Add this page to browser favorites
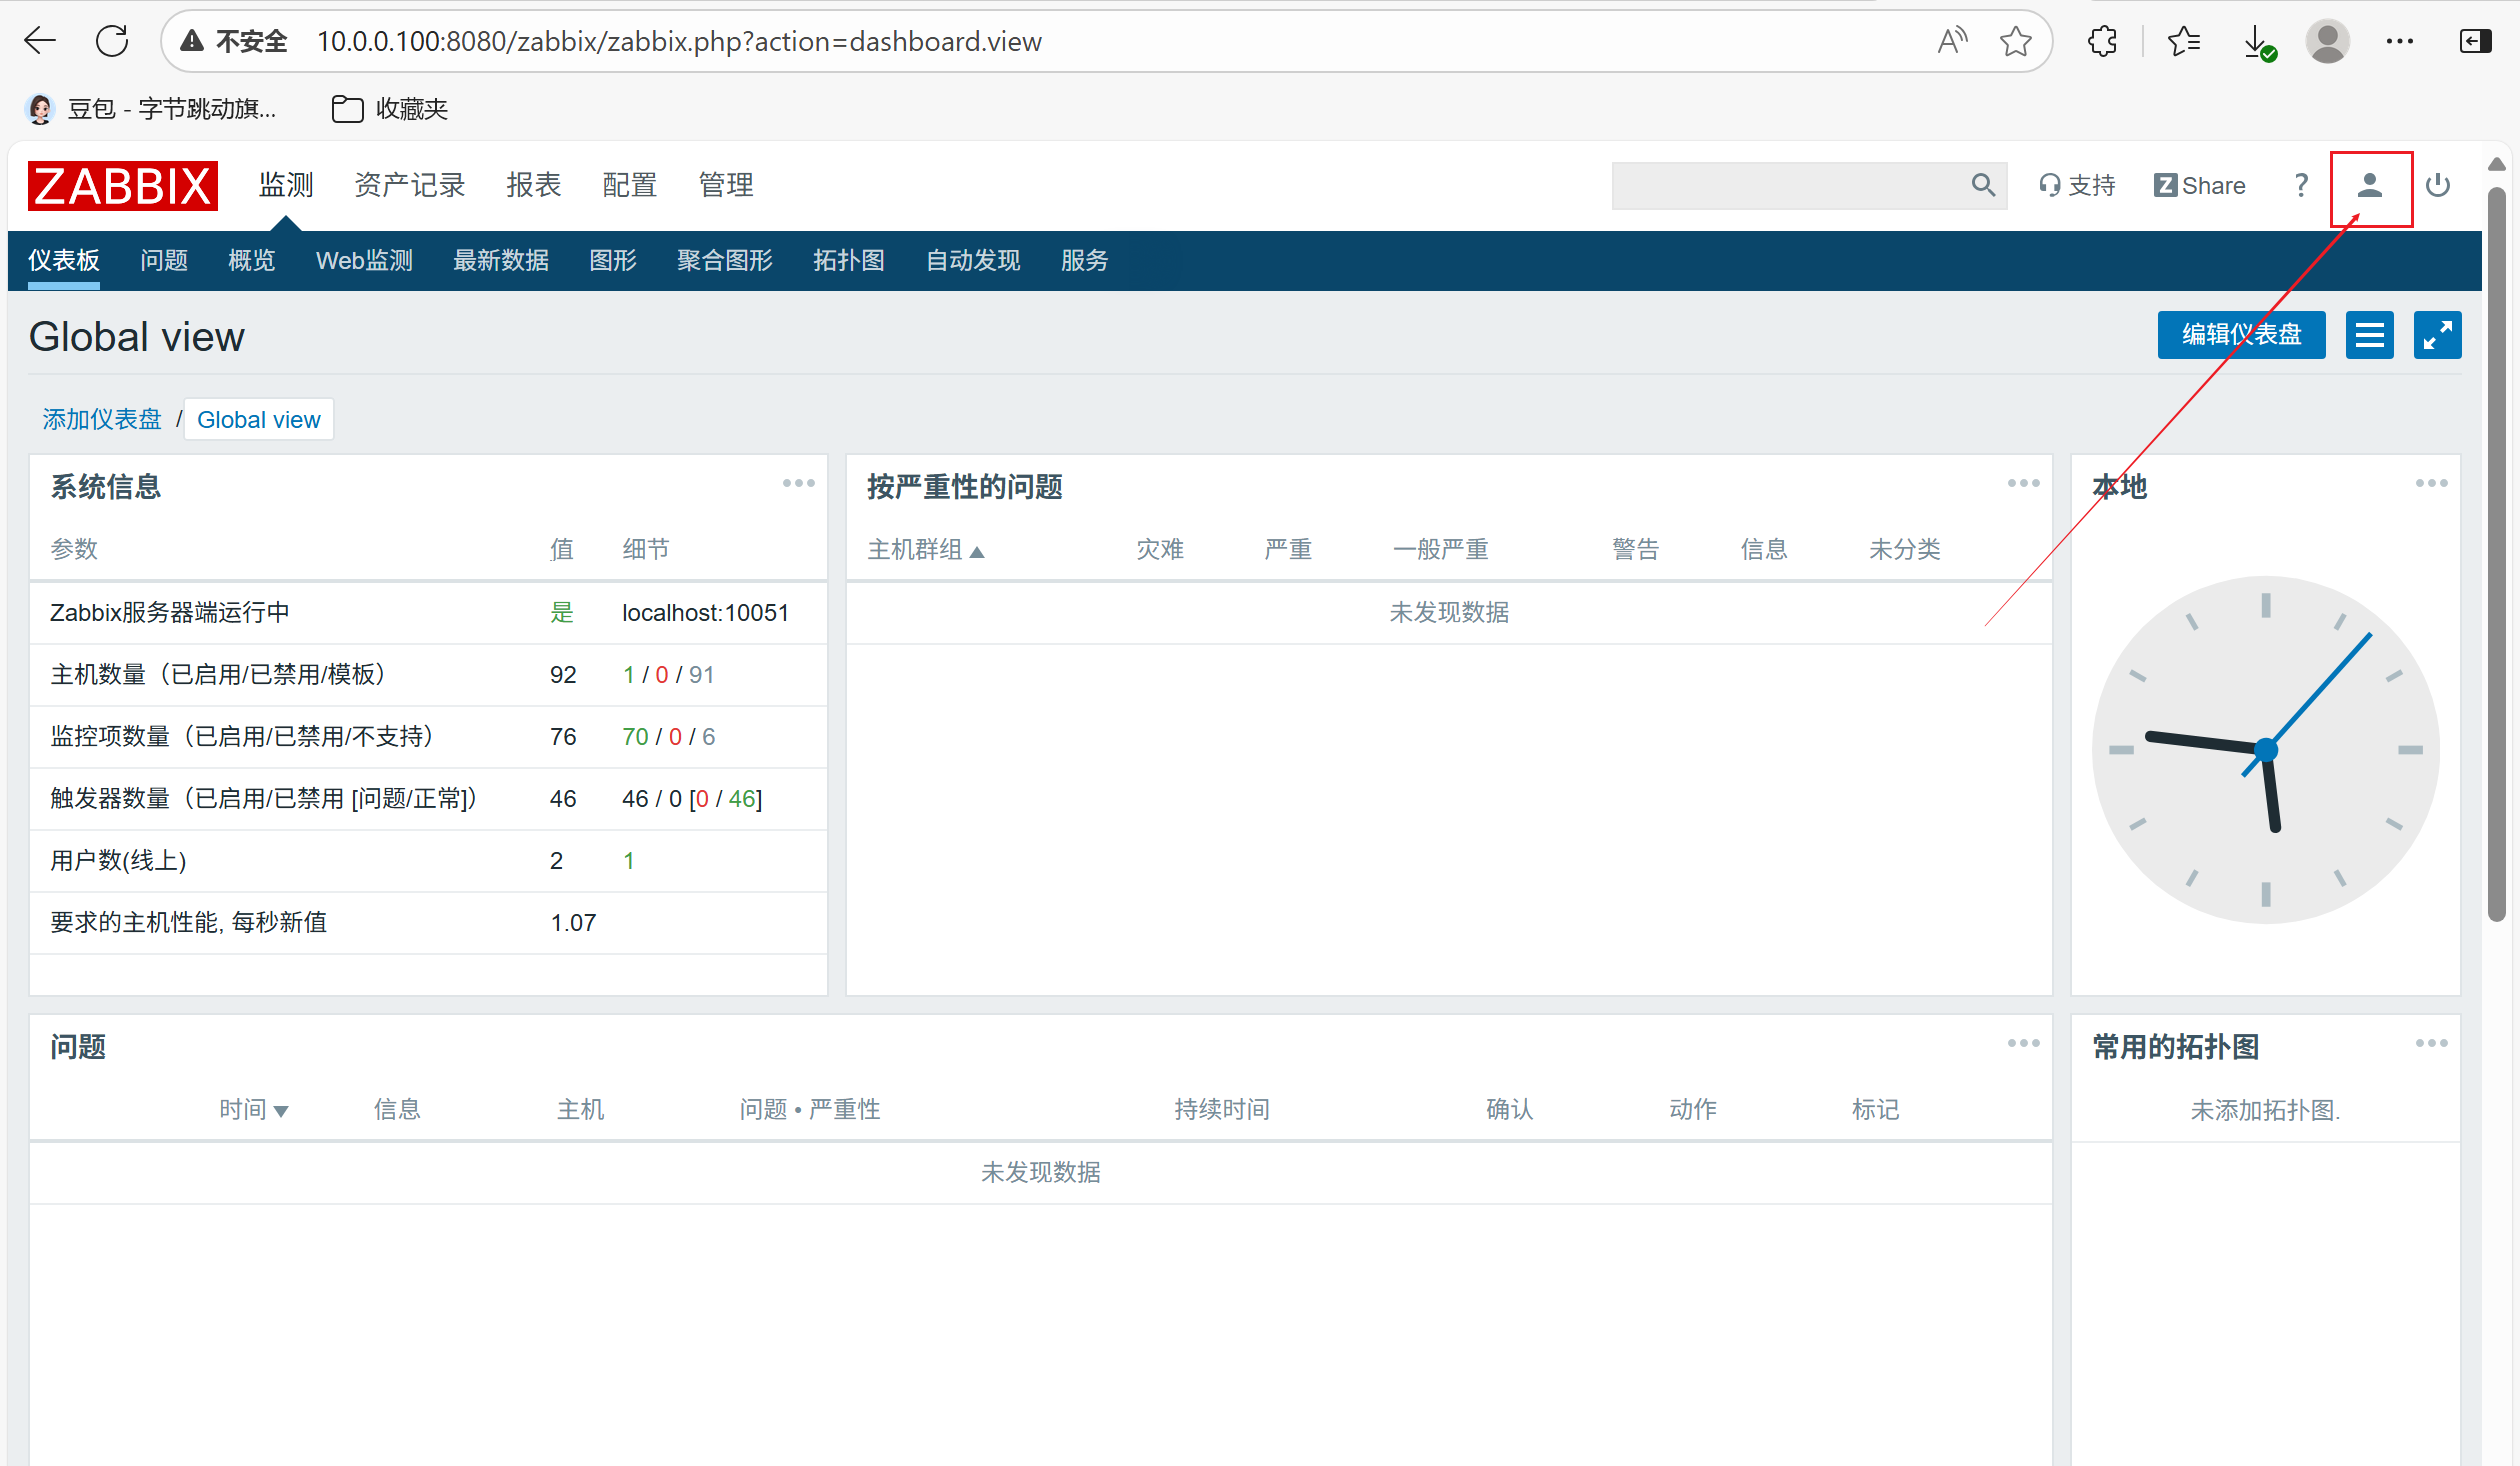The image size is (2520, 1466). tap(2015, 42)
